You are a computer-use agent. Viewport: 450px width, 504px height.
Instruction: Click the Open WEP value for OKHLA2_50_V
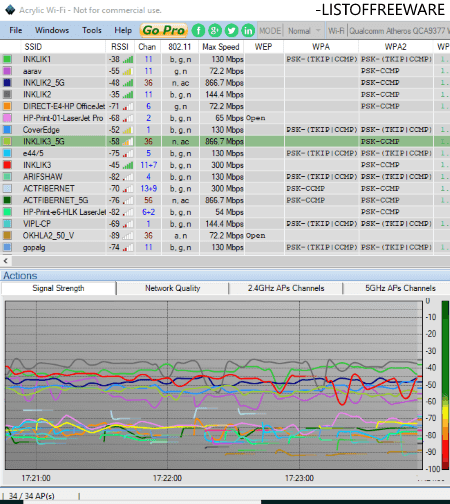(x=256, y=236)
